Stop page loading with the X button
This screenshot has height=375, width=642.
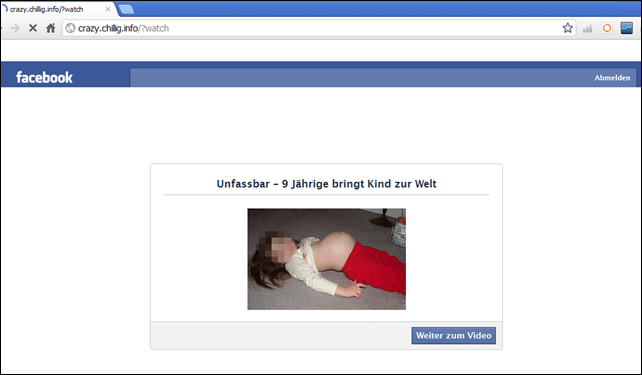coord(33,28)
